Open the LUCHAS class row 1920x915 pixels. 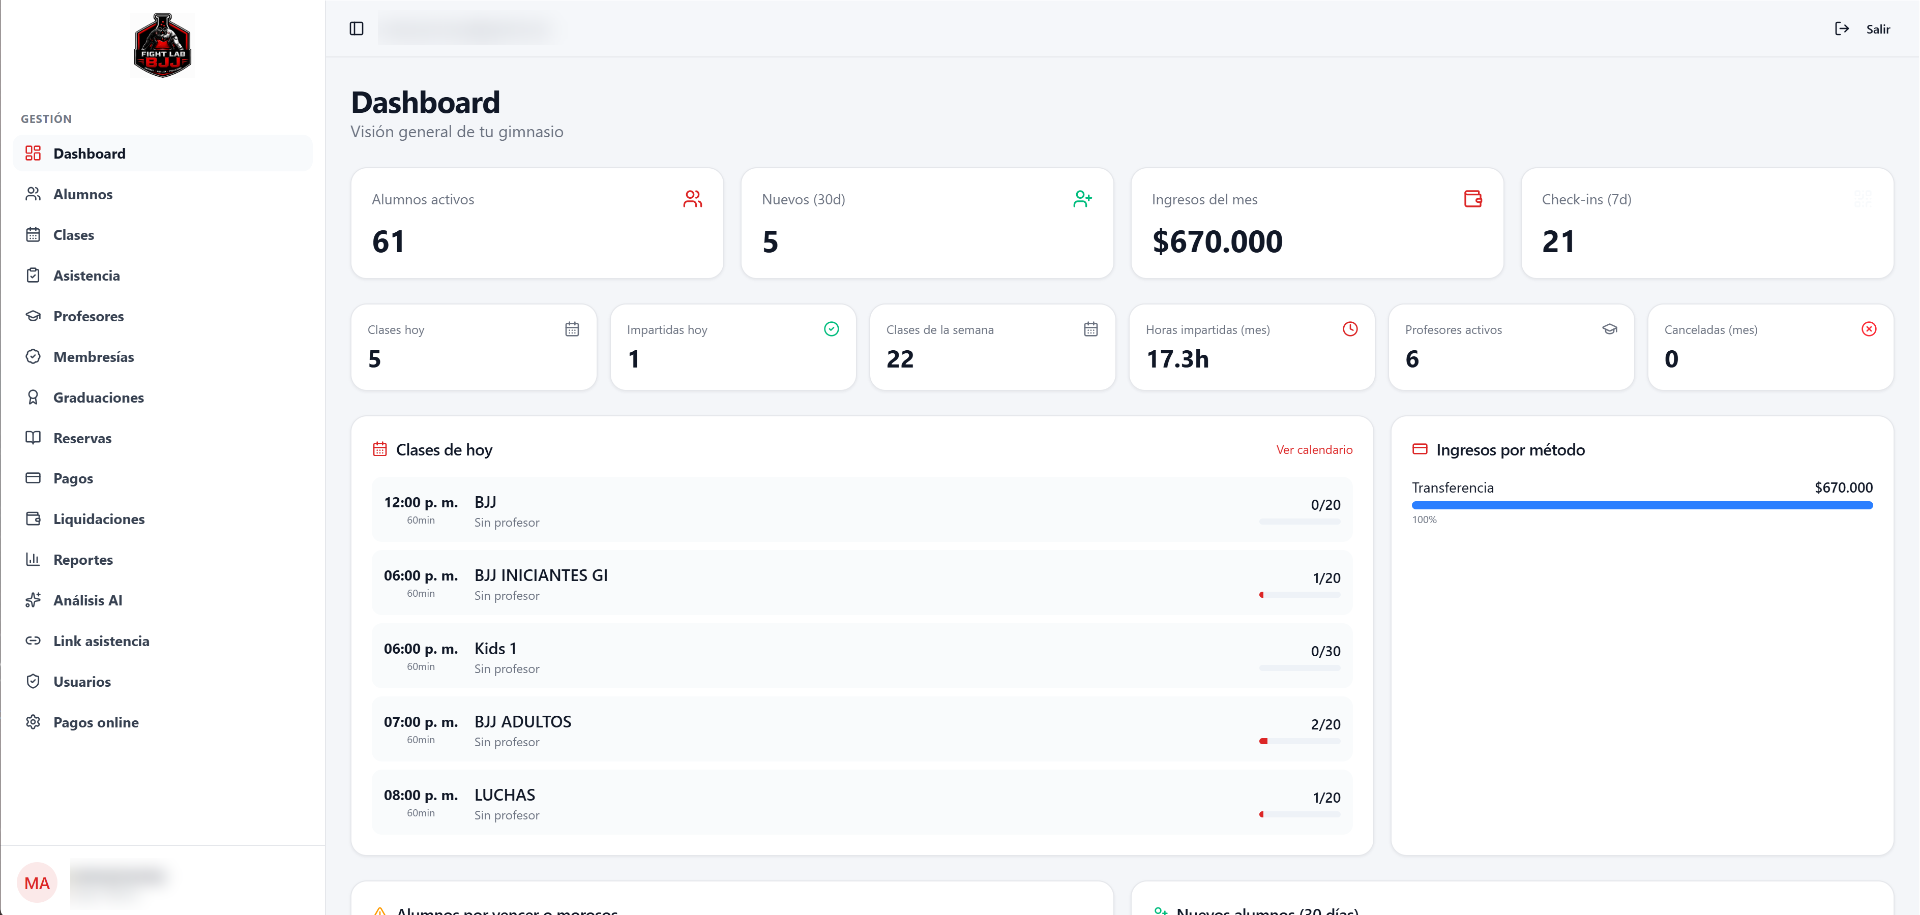(x=862, y=802)
